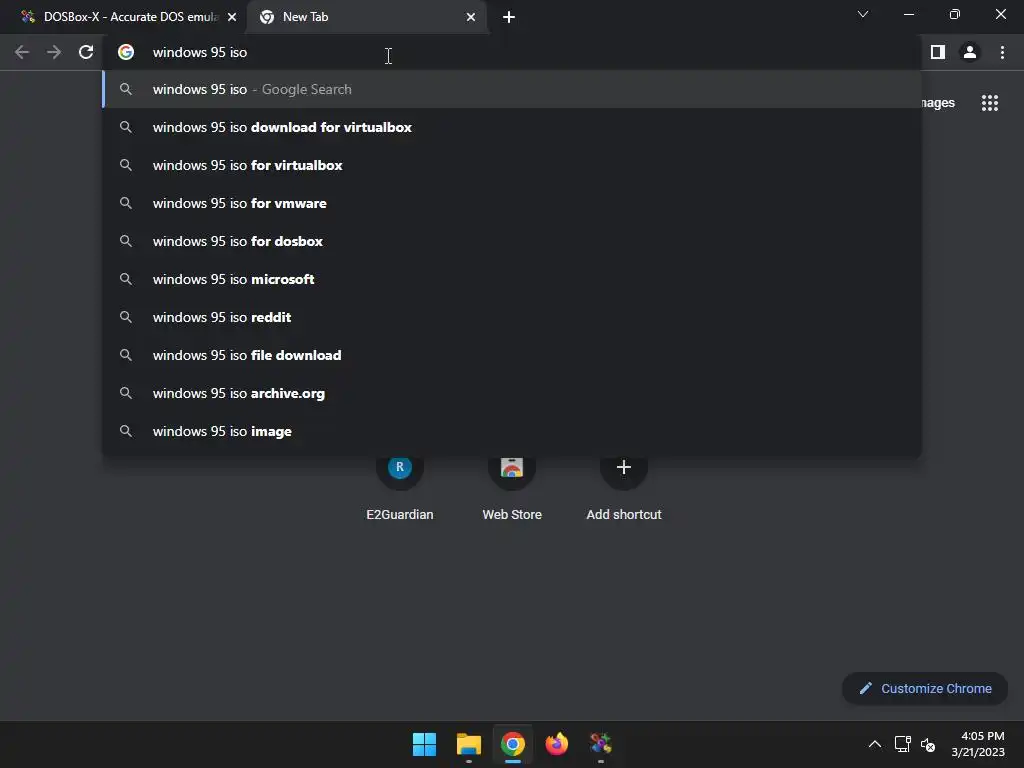Viewport: 1024px width, 768px height.
Task: Open the Chrome profile avatar menu
Action: pos(970,52)
